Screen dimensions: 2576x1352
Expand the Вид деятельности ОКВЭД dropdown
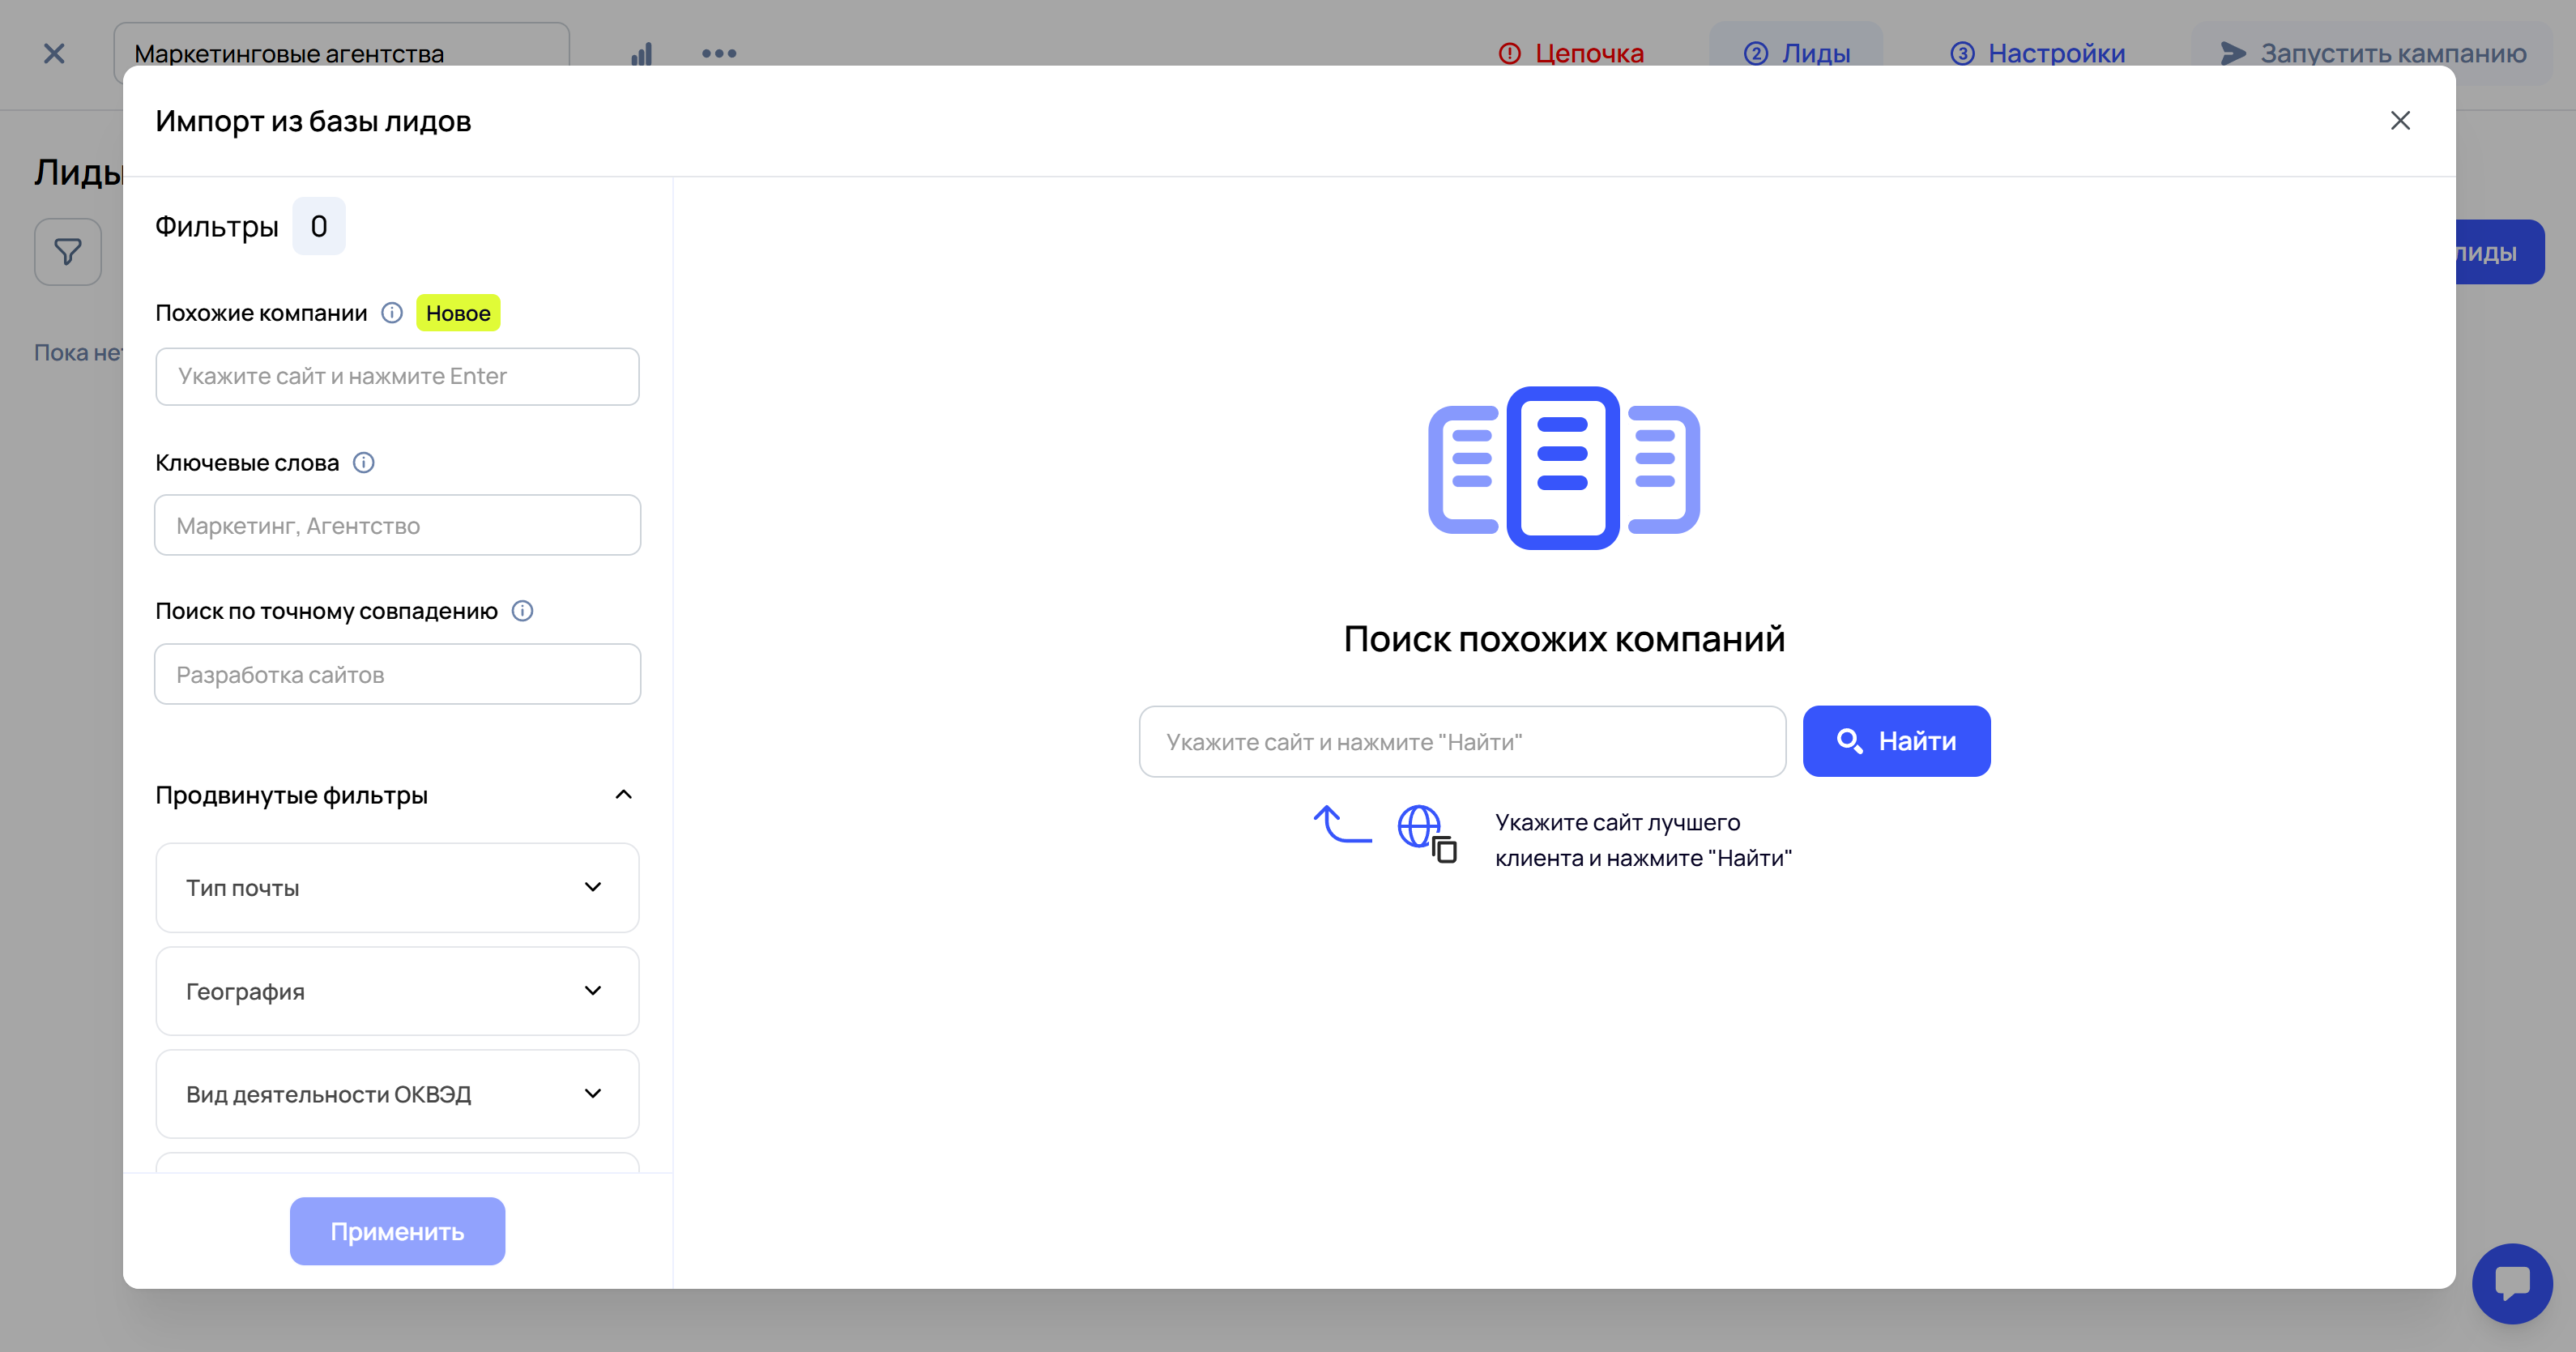(397, 1094)
